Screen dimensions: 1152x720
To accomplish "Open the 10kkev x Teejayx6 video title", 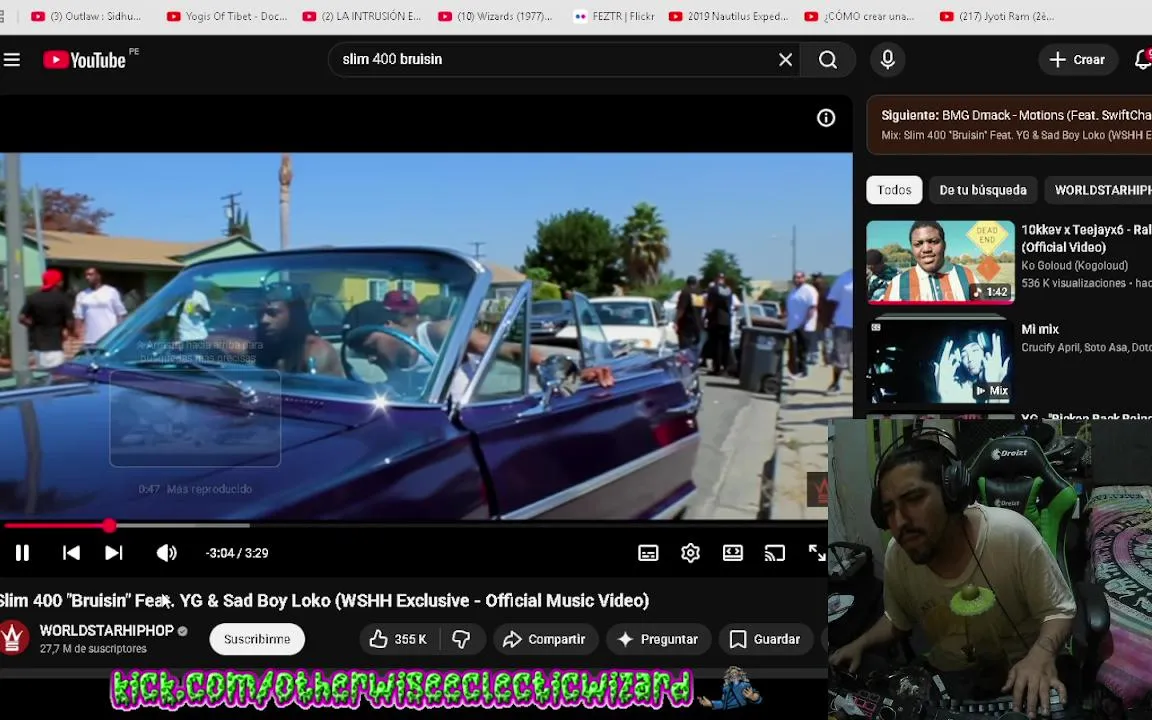I will [1086, 238].
